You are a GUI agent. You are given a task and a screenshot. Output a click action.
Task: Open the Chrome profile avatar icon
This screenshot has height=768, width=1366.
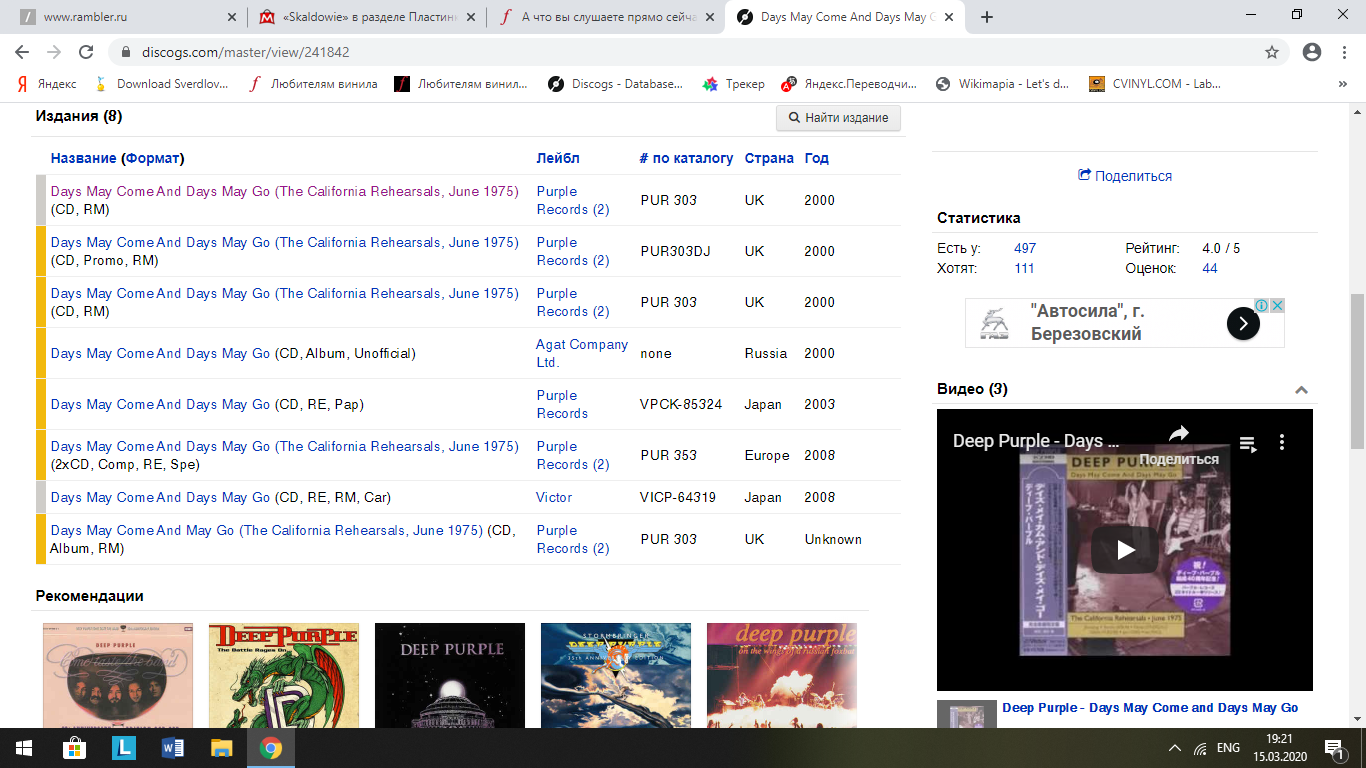coord(1312,52)
